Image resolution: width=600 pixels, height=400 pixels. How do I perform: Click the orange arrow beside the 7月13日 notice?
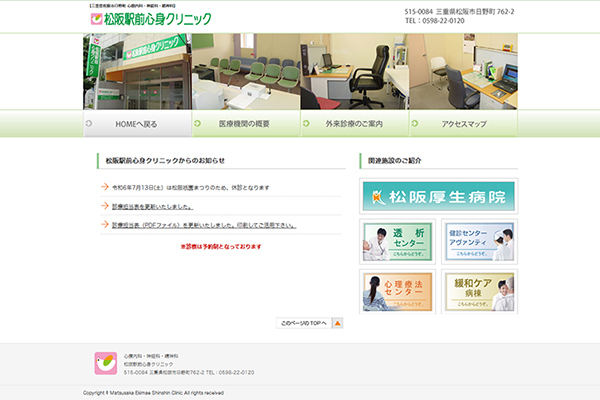click(105, 187)
